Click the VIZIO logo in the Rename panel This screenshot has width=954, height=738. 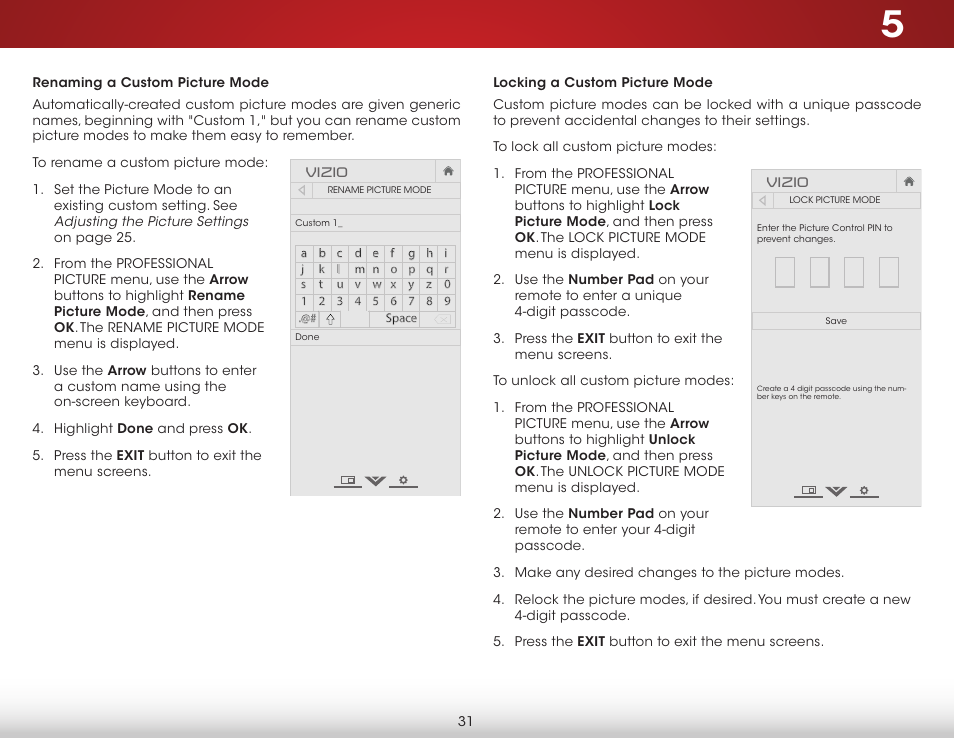(327, 172)
